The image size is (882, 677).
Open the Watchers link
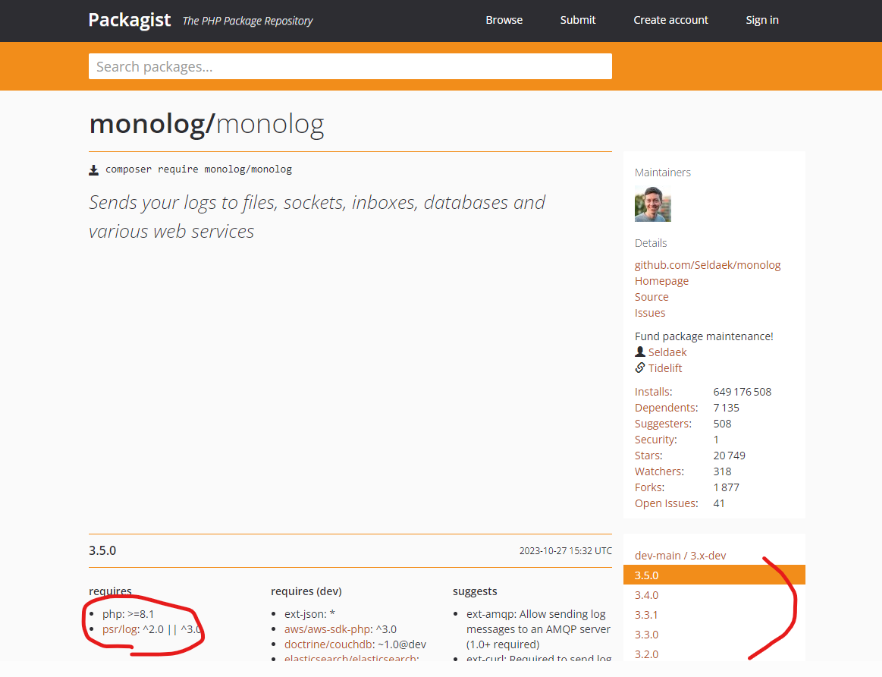[659, 471]
